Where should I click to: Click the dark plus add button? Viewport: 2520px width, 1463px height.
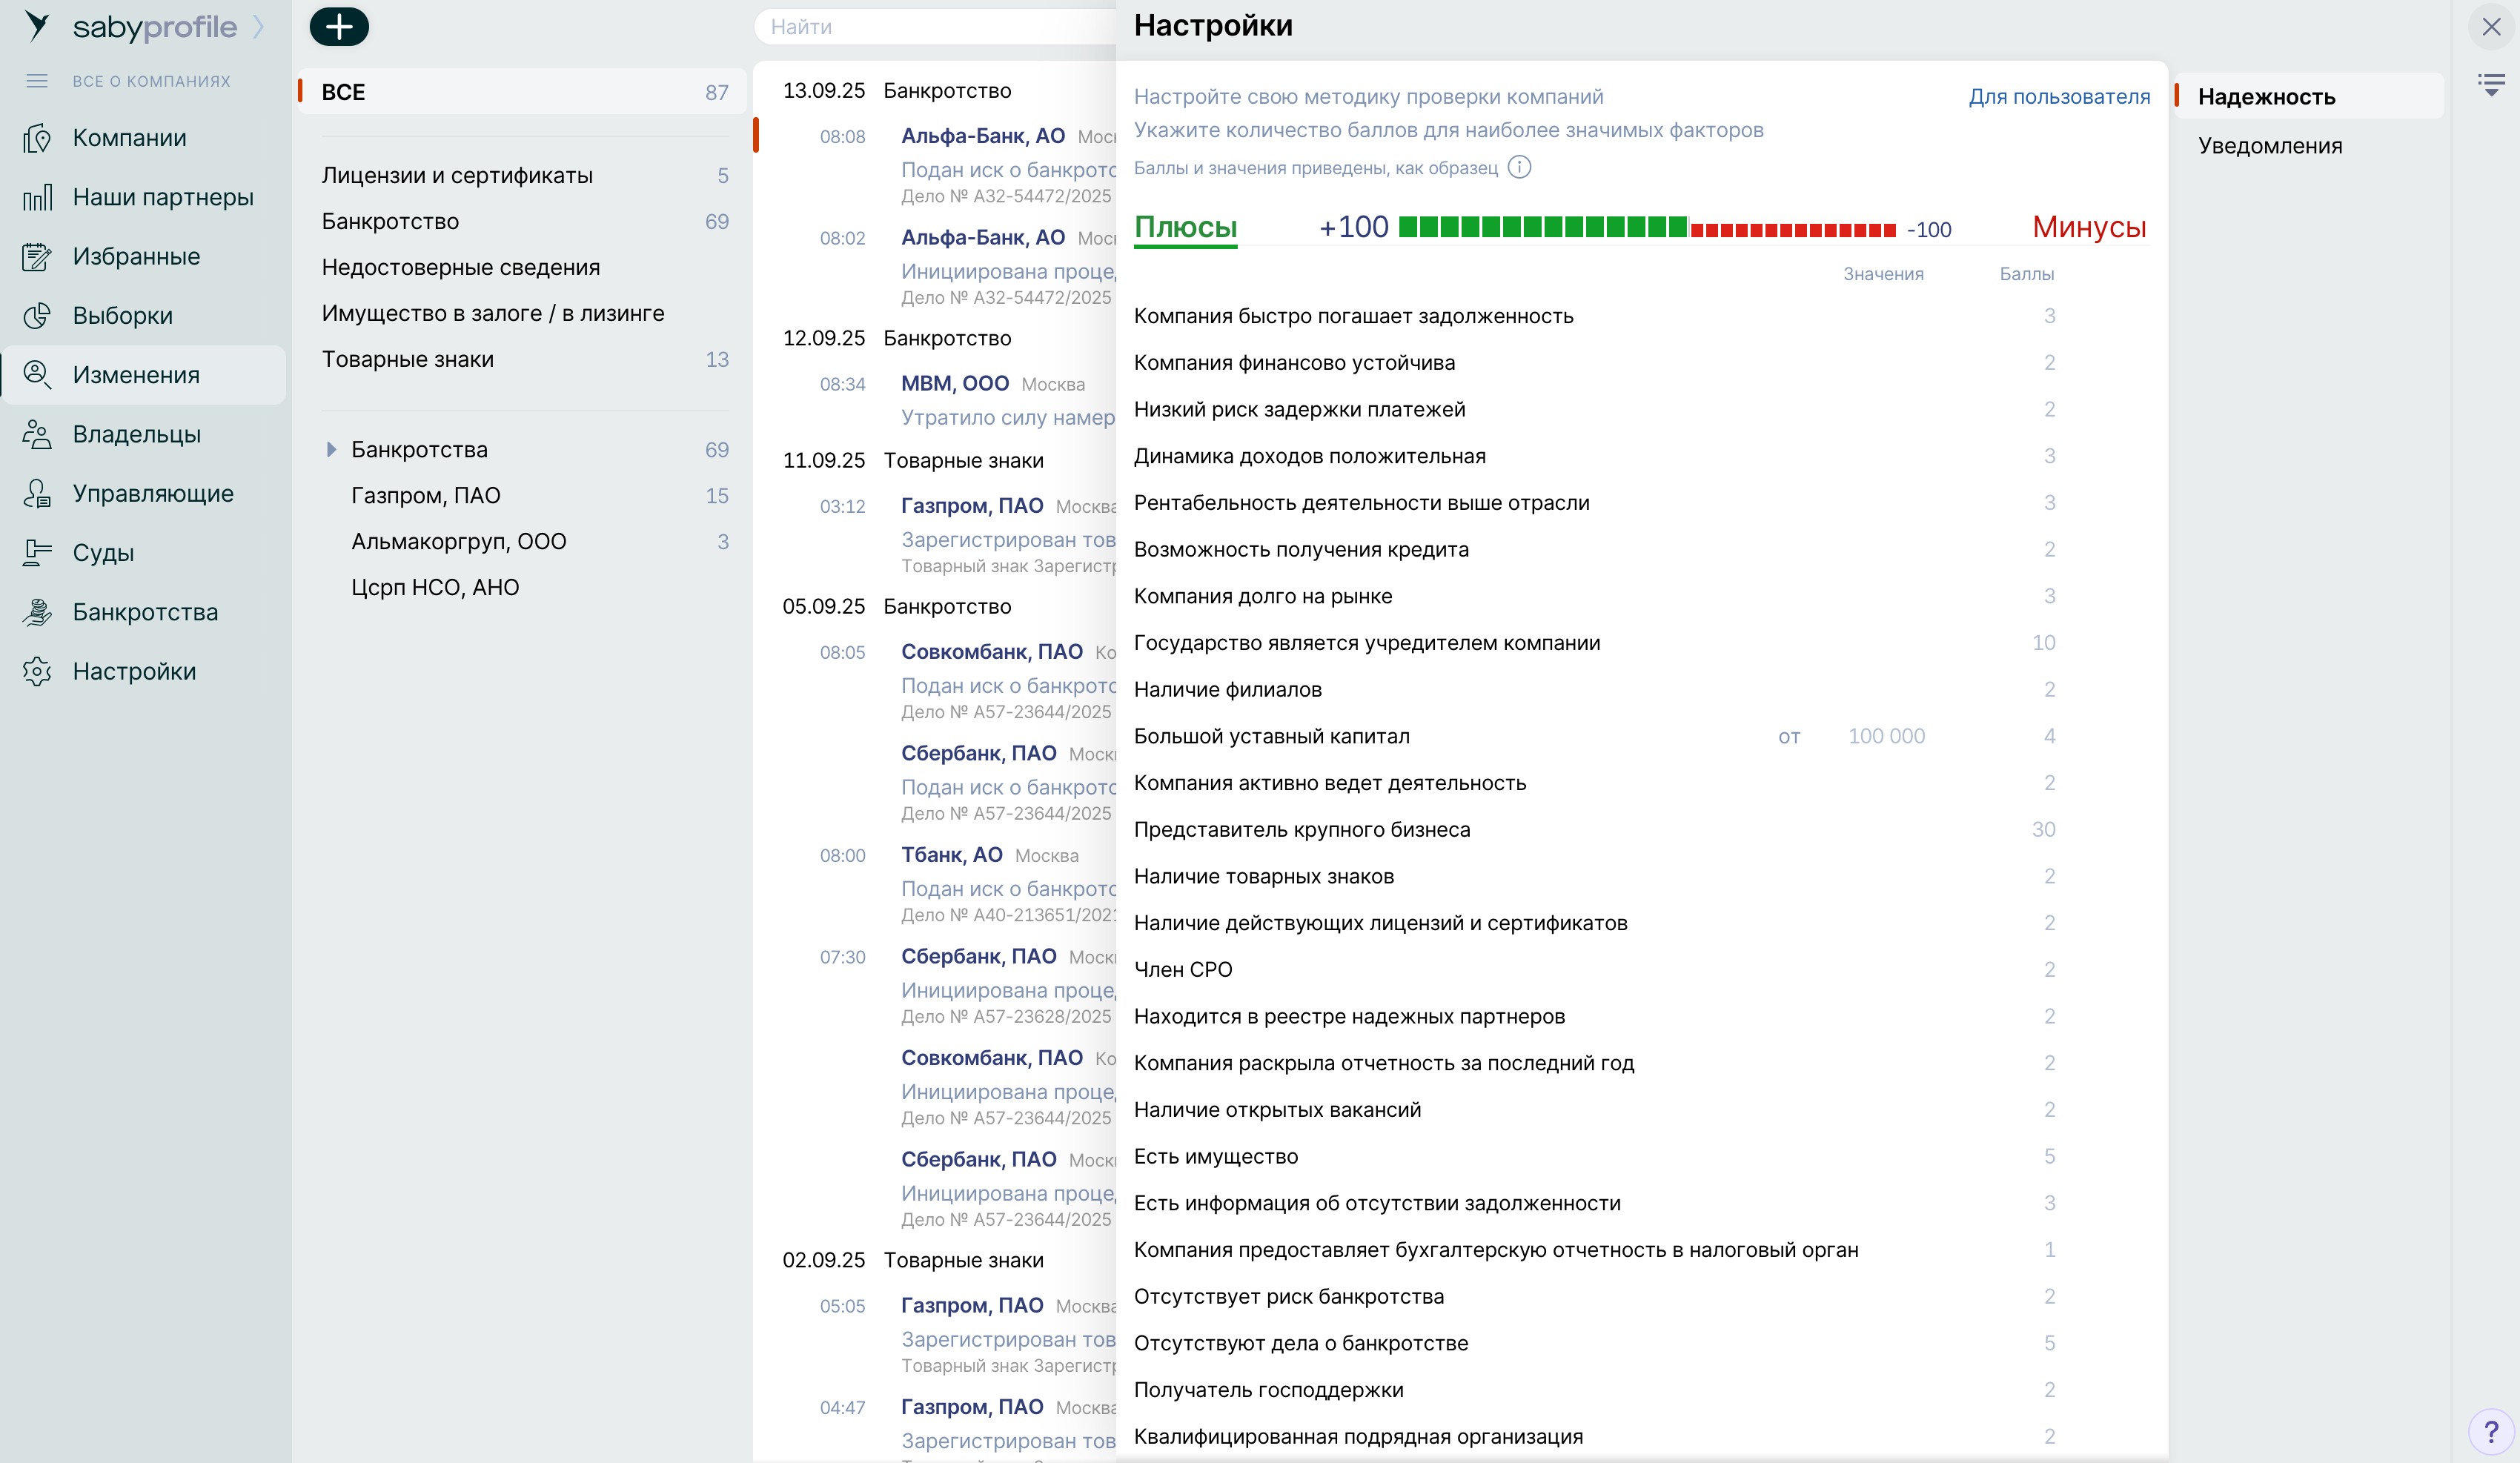pyautogui.click(x=339, y=27)
